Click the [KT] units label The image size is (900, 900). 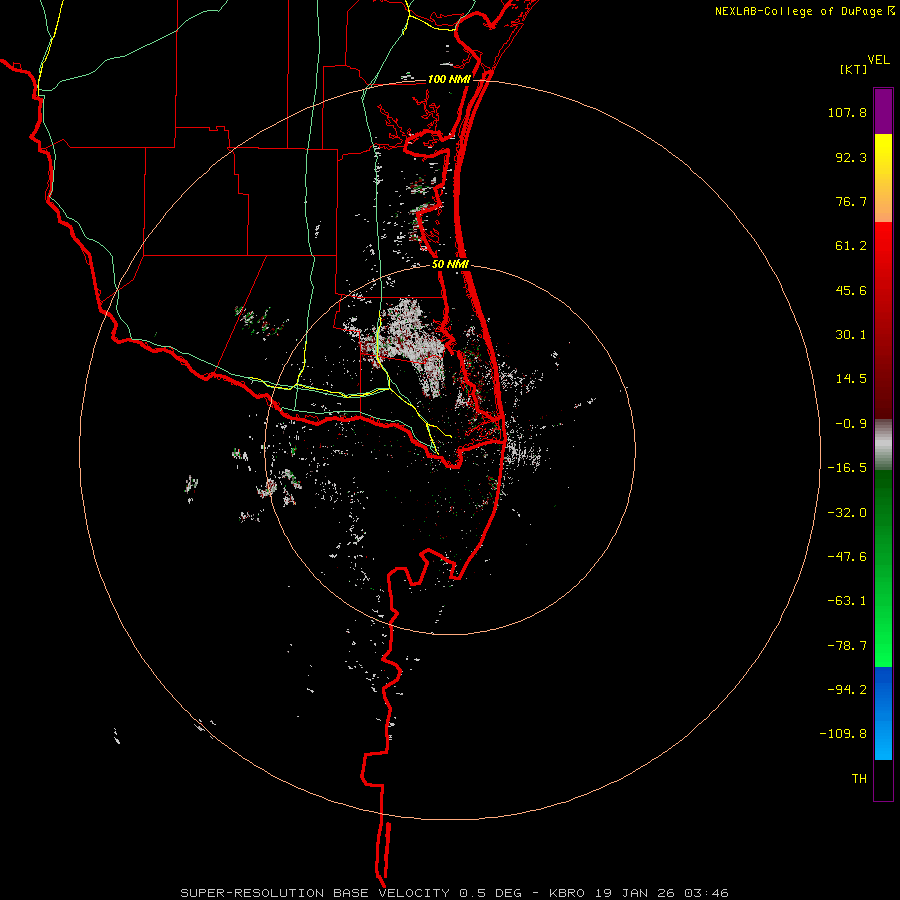(853, 69)
